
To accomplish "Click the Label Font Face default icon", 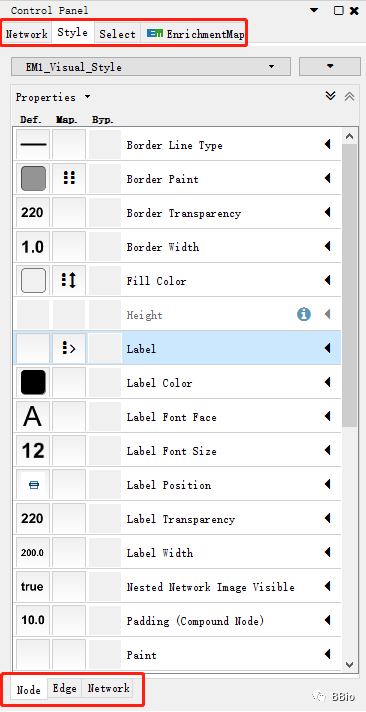I will (33, 417).
